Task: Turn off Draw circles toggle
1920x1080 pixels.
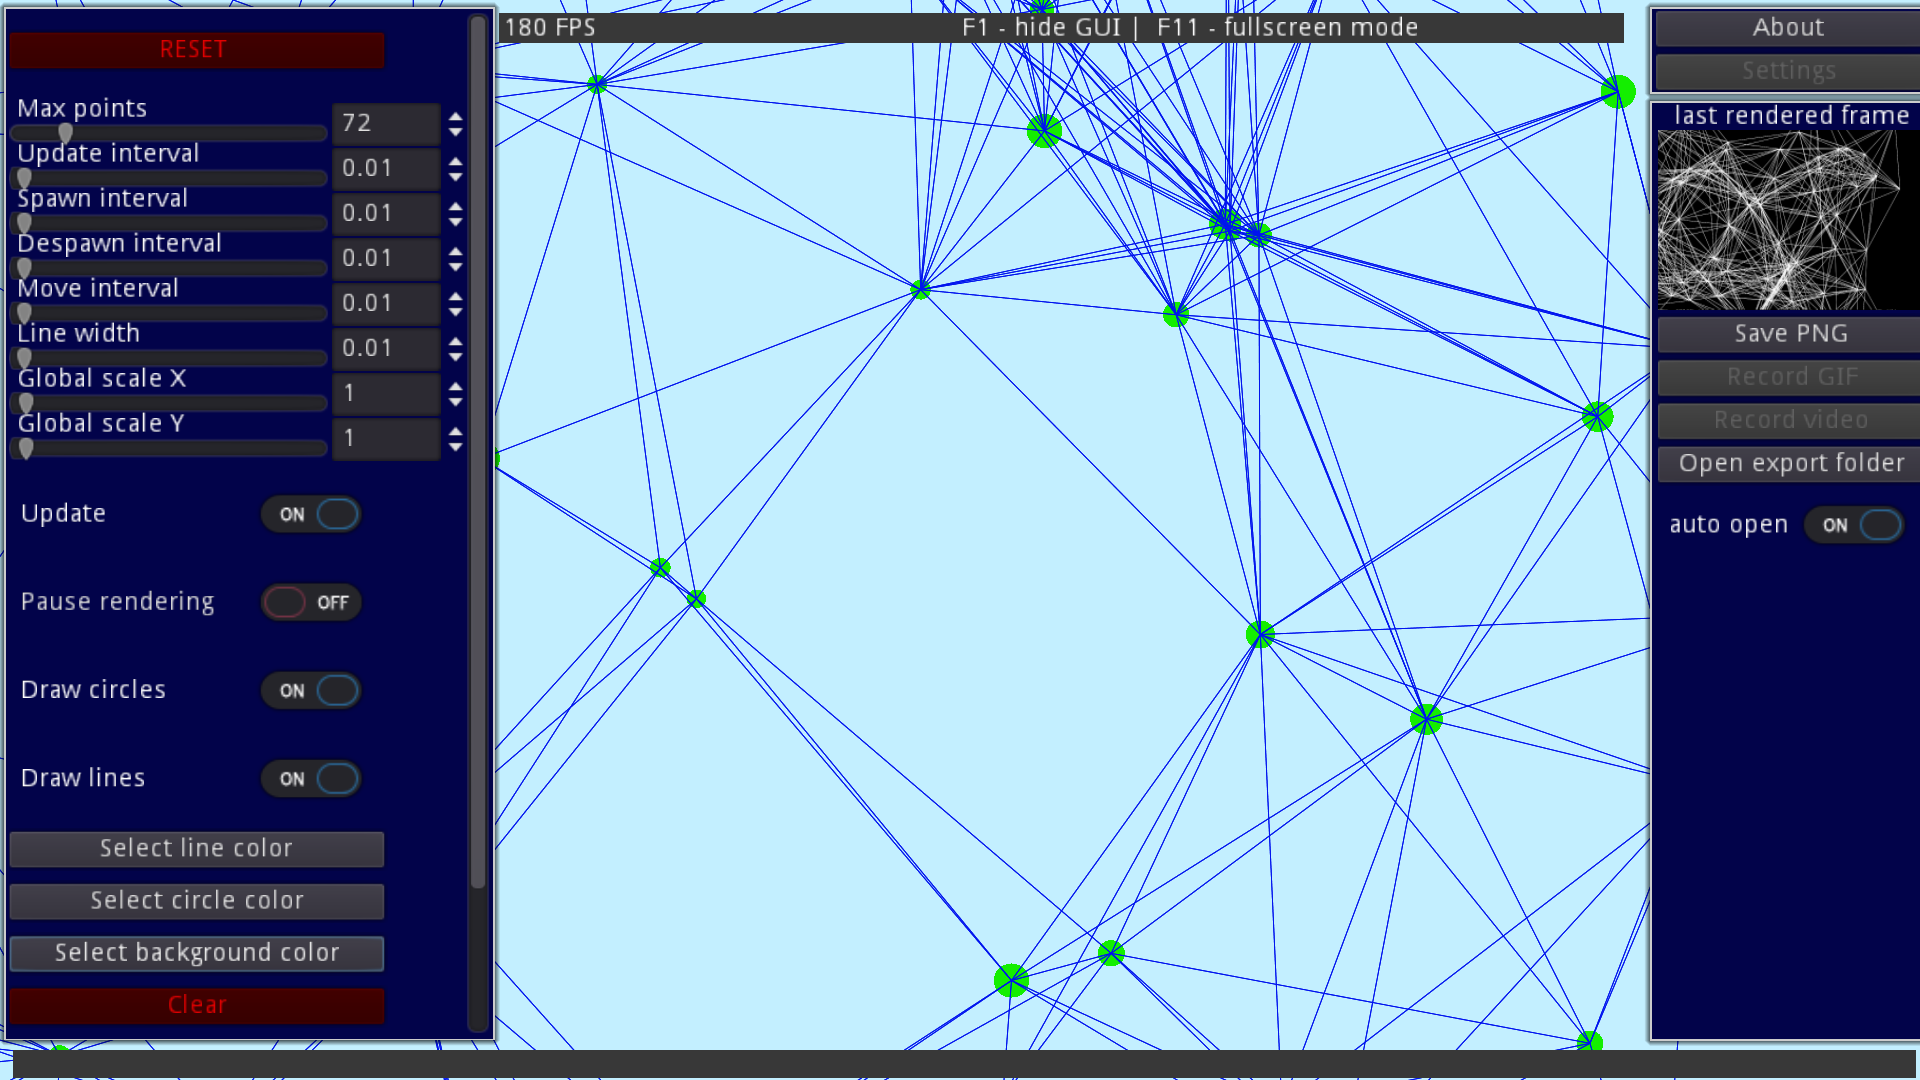Action: tap(311, 691)
